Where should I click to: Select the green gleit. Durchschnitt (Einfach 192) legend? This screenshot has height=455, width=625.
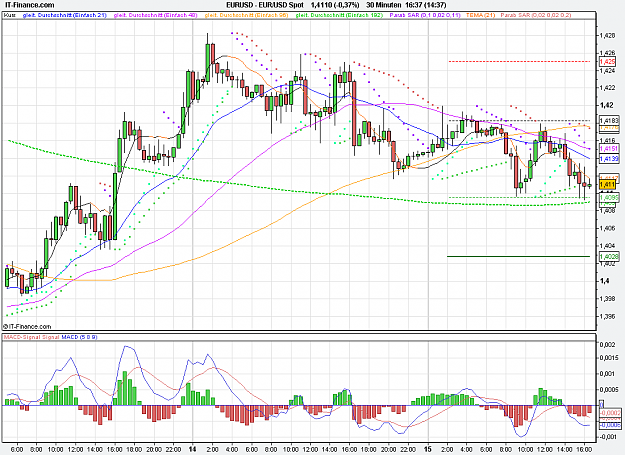tap(339, 15)
